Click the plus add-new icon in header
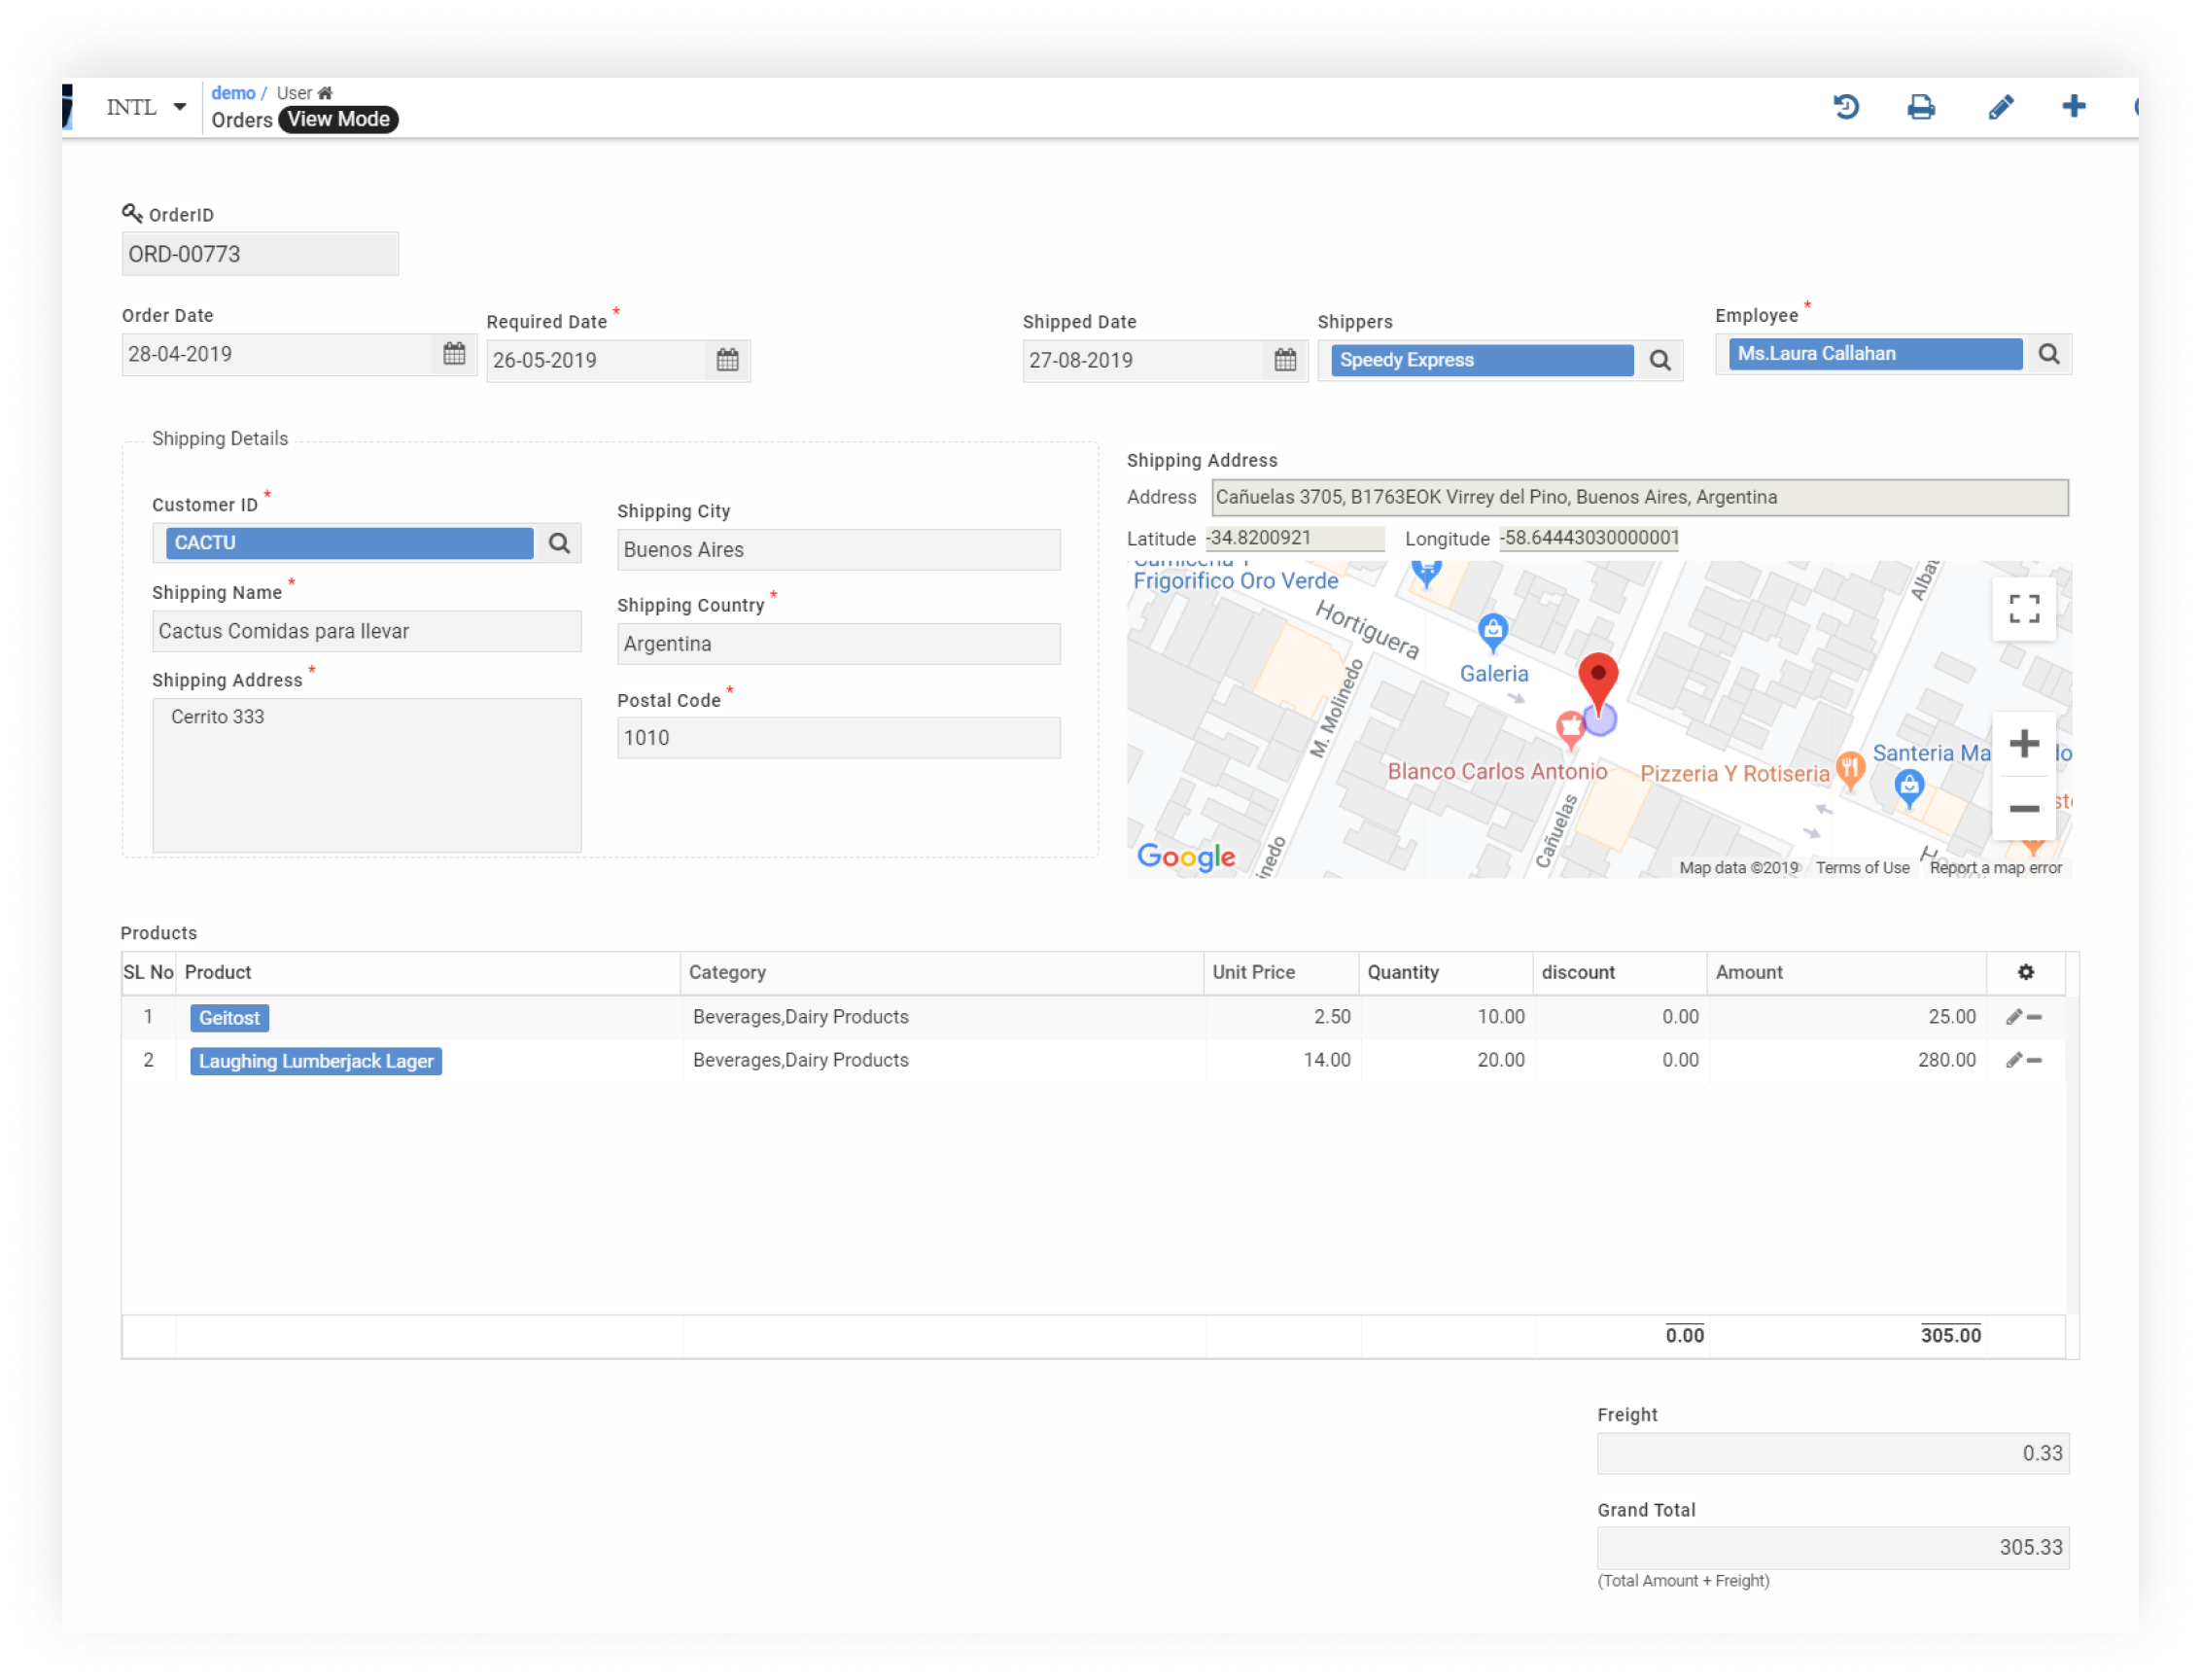The width and height of the screenshot is (2201, 1680). 2073,106
